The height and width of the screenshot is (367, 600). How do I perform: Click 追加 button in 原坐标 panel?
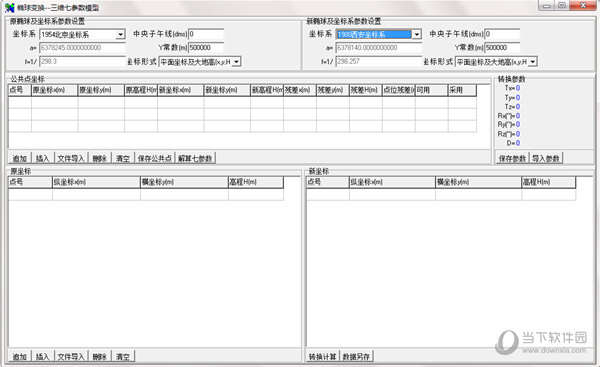pyautogui.click(x=20, y=357)
